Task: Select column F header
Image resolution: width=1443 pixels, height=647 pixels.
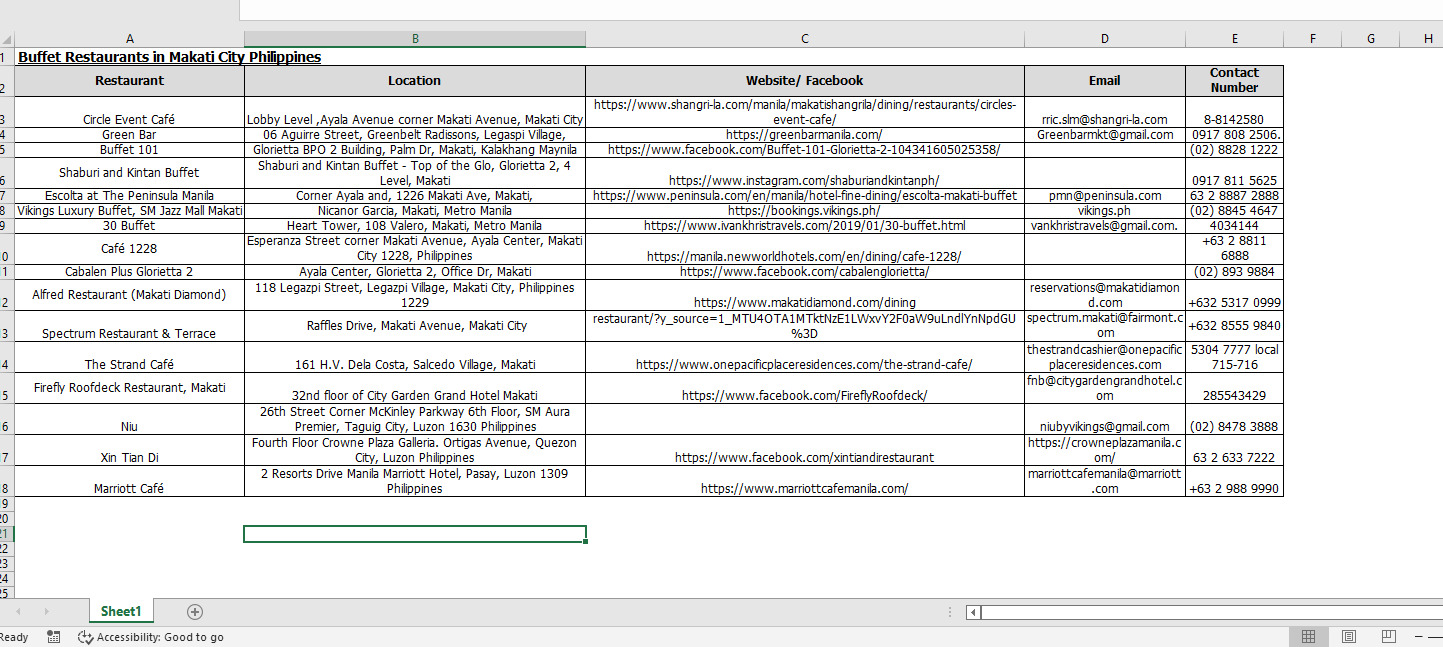Action: 1312,39
